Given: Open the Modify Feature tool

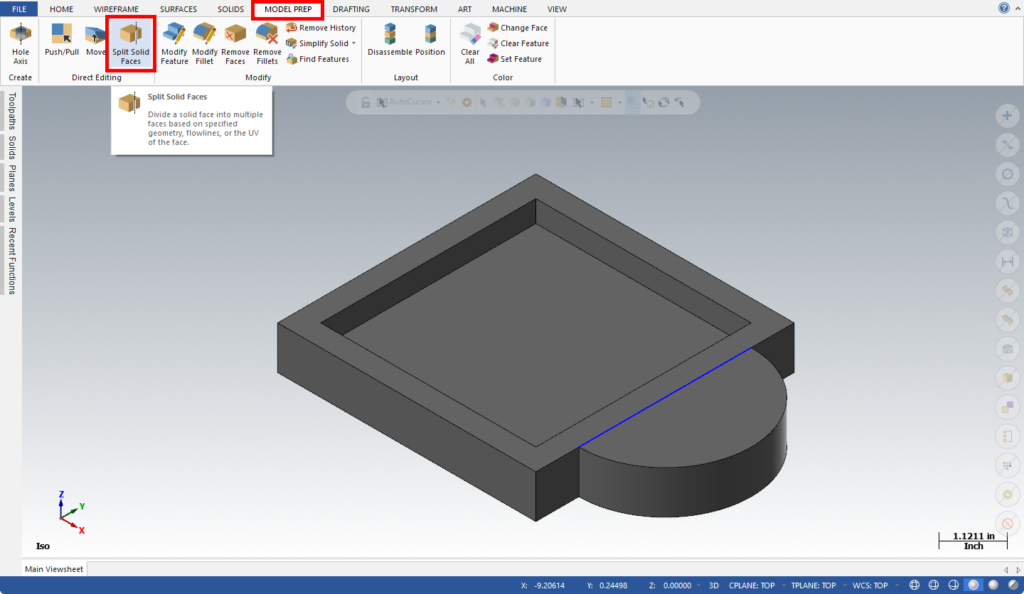Looking at the screenshot, I should point(174,43).
